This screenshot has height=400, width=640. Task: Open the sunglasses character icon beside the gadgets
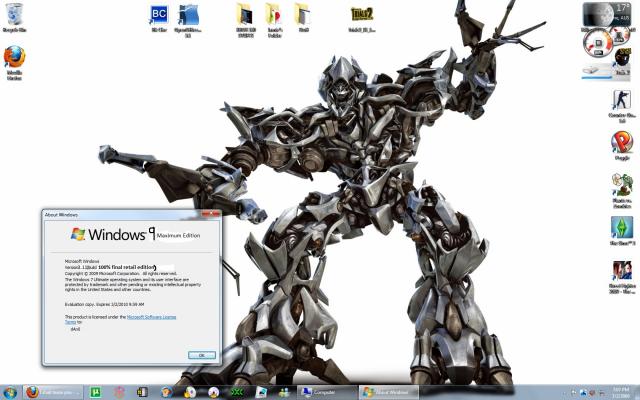(623, 60)
